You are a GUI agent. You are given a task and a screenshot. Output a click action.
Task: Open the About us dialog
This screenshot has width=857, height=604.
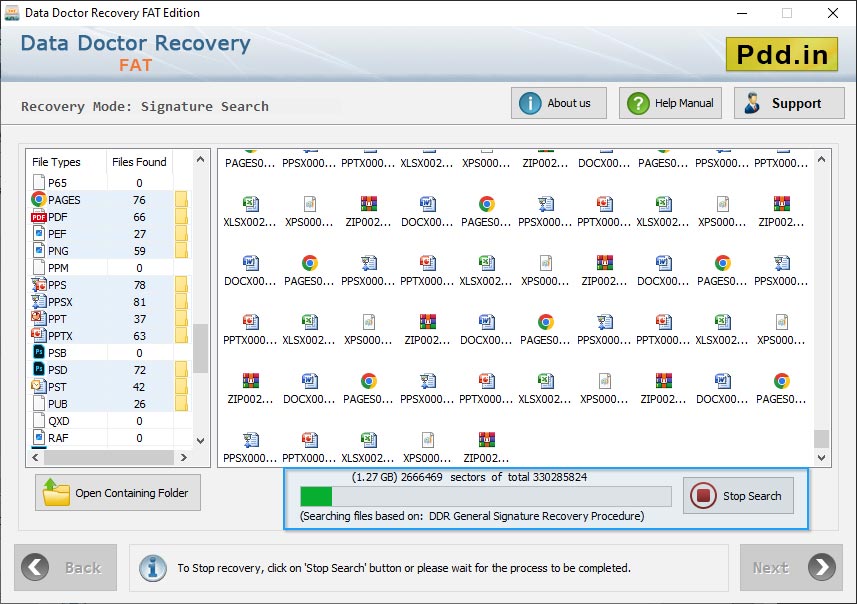tap(559, 103)
